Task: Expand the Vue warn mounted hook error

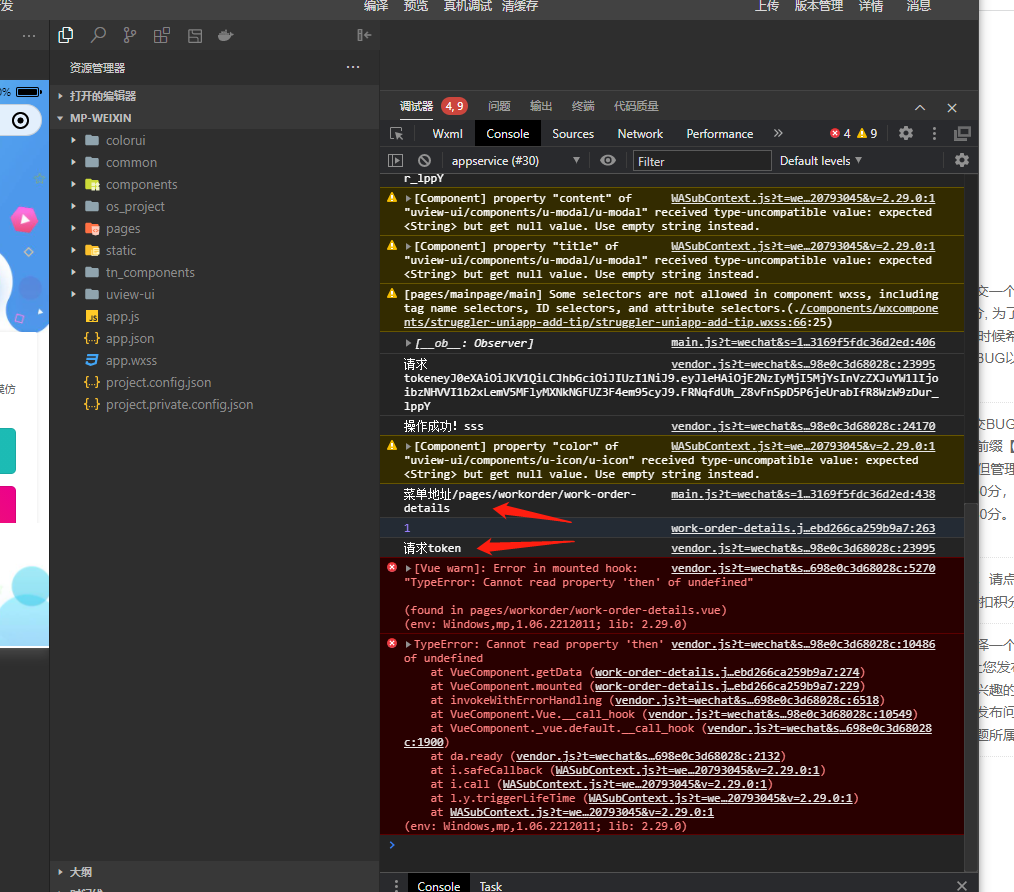Action: [408, 569]
